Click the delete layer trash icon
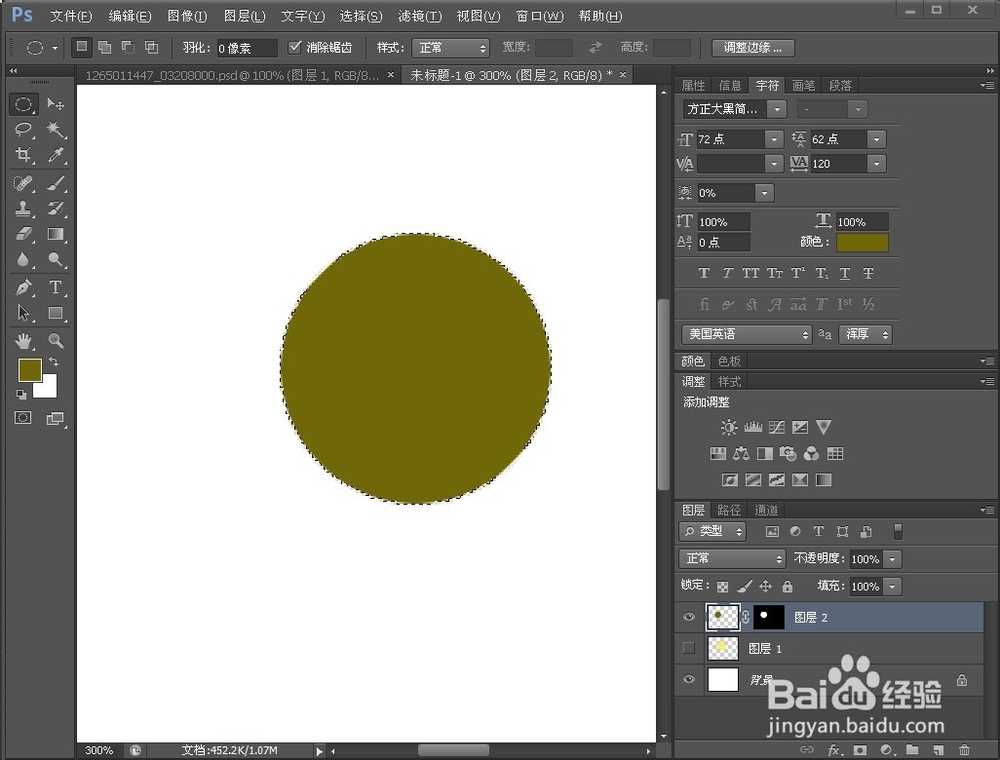Image resolution: width=1000 pixels, height=760 pixels. click(964, 750)
